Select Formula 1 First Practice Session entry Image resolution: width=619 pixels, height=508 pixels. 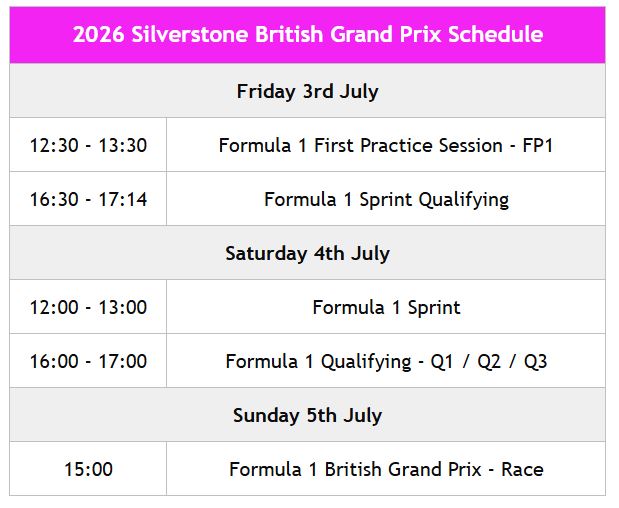tap(386, 146)
